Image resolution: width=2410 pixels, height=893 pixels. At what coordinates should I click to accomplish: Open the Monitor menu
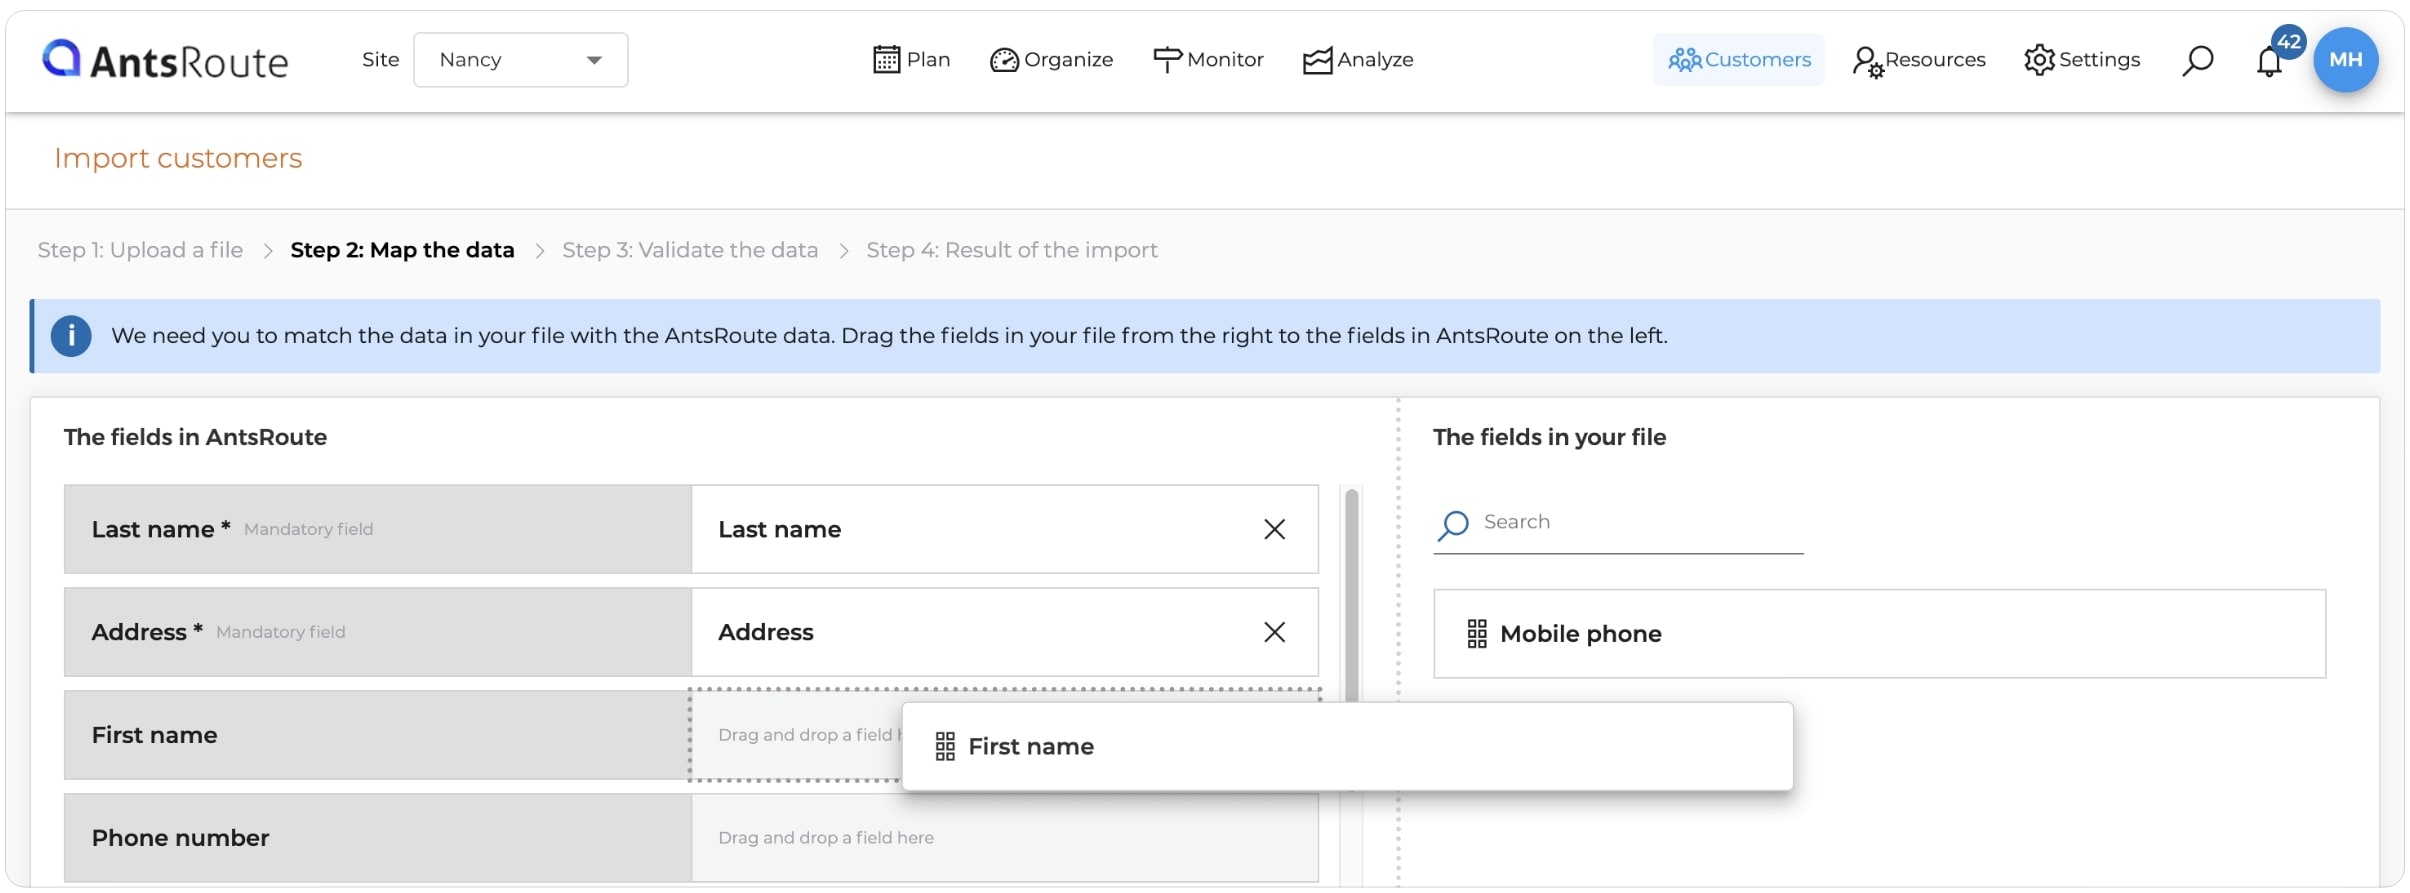click(x=1208, y=60)
